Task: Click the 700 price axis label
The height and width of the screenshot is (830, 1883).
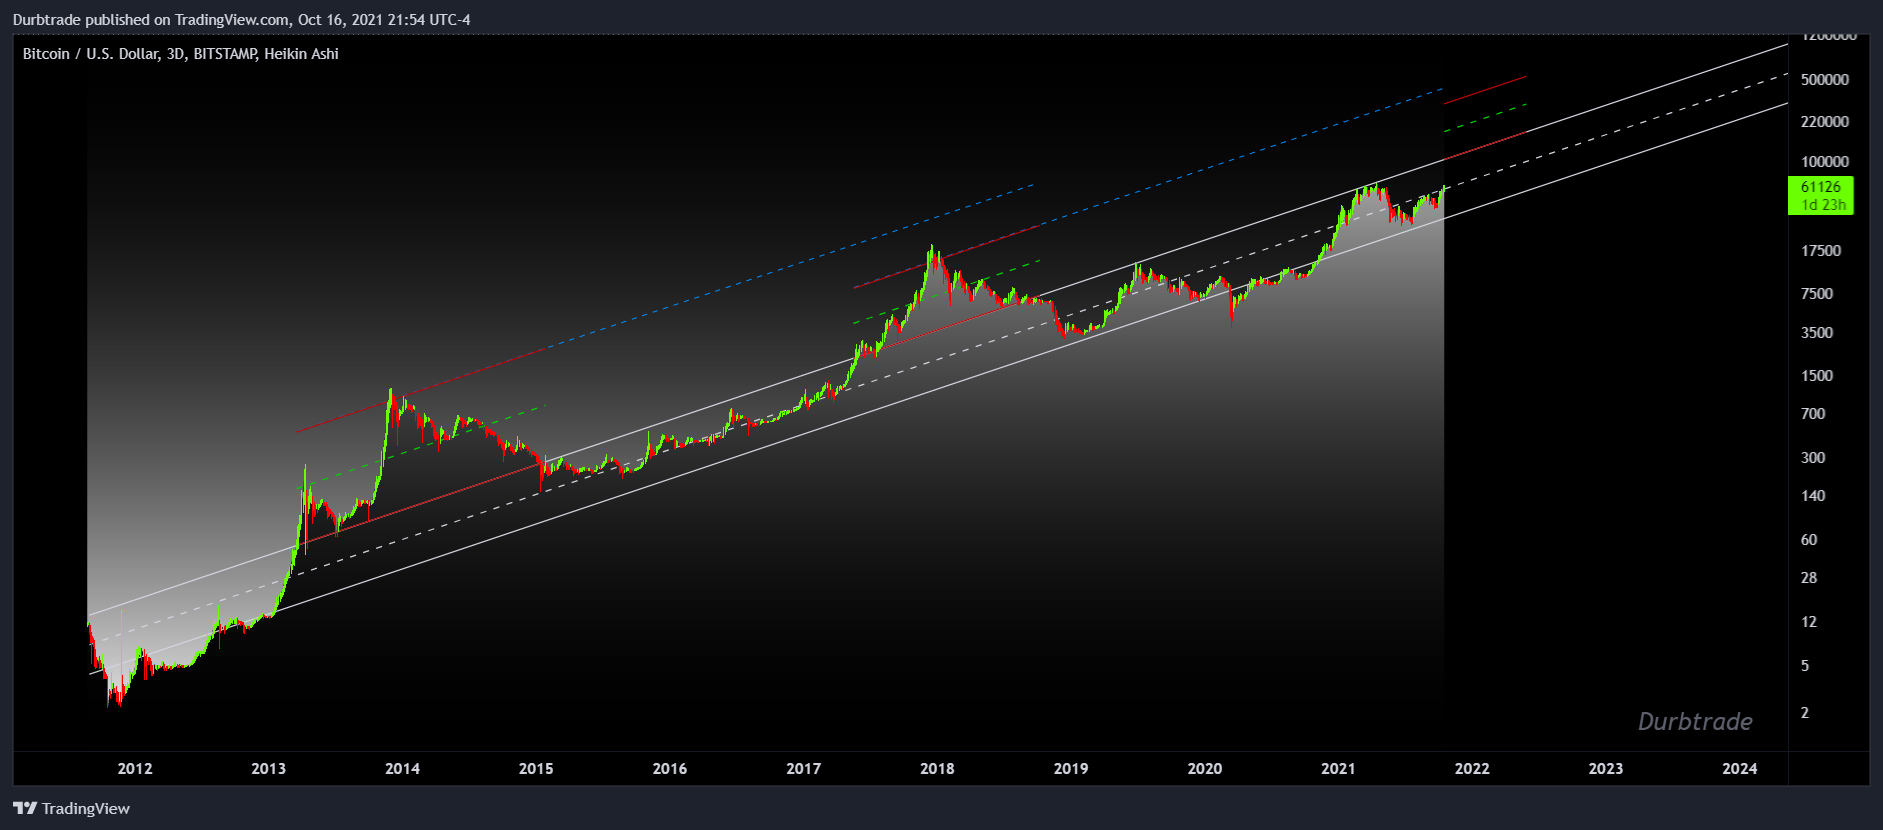Action: click(x=1813, y=414)
